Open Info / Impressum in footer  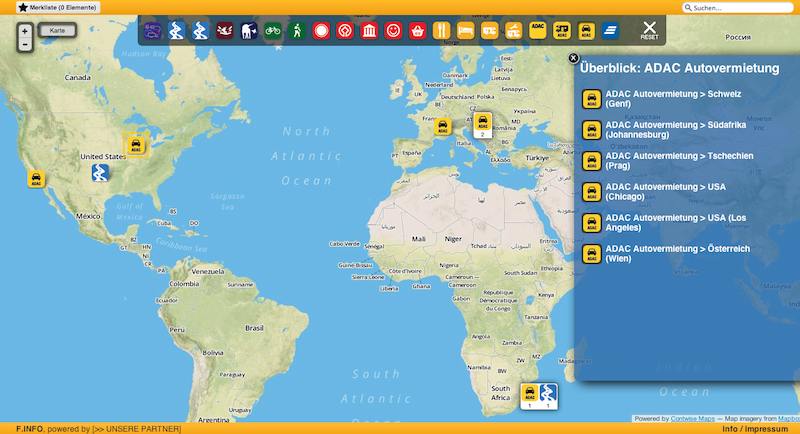pos(755,429)
